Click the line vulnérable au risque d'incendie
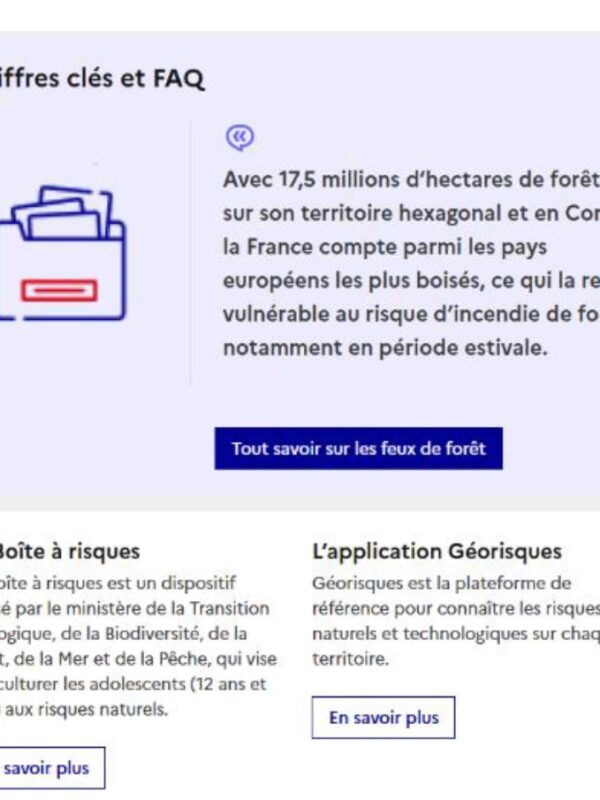 [411, 314]
